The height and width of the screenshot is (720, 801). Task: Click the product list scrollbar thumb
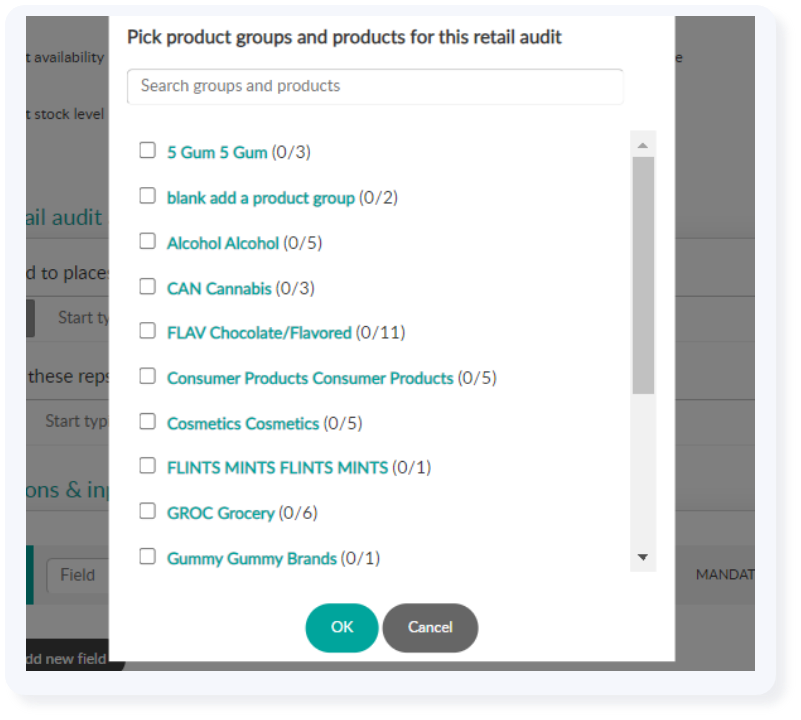643,275
